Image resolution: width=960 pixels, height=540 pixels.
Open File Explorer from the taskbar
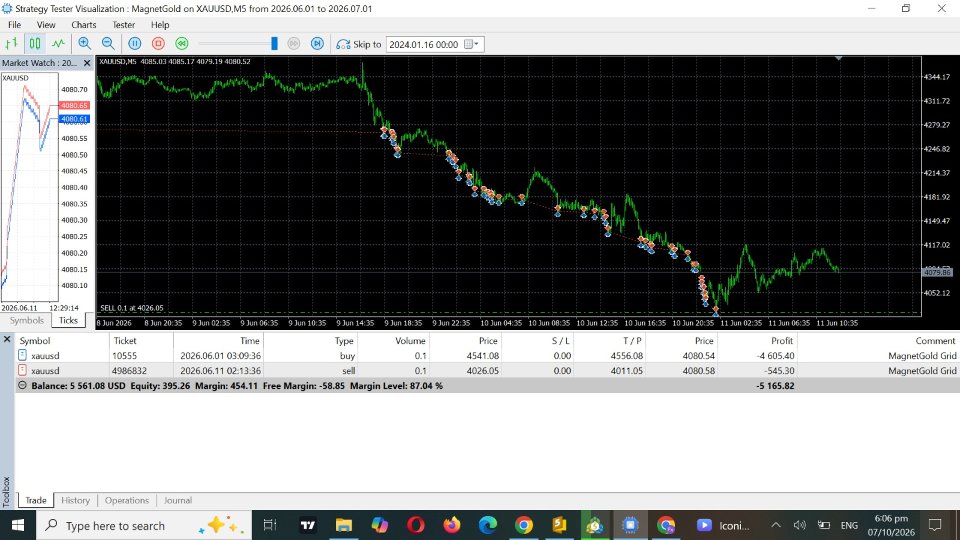[x=343, y=525]
